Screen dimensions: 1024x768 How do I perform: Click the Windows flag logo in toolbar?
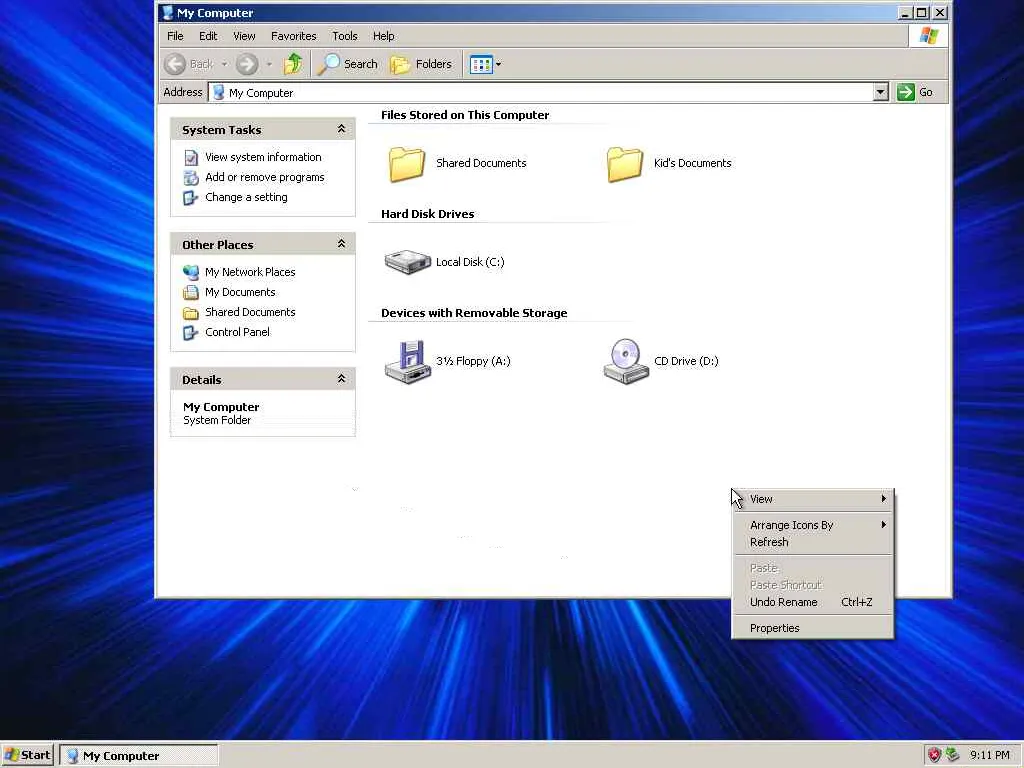[x=928, y=36]
